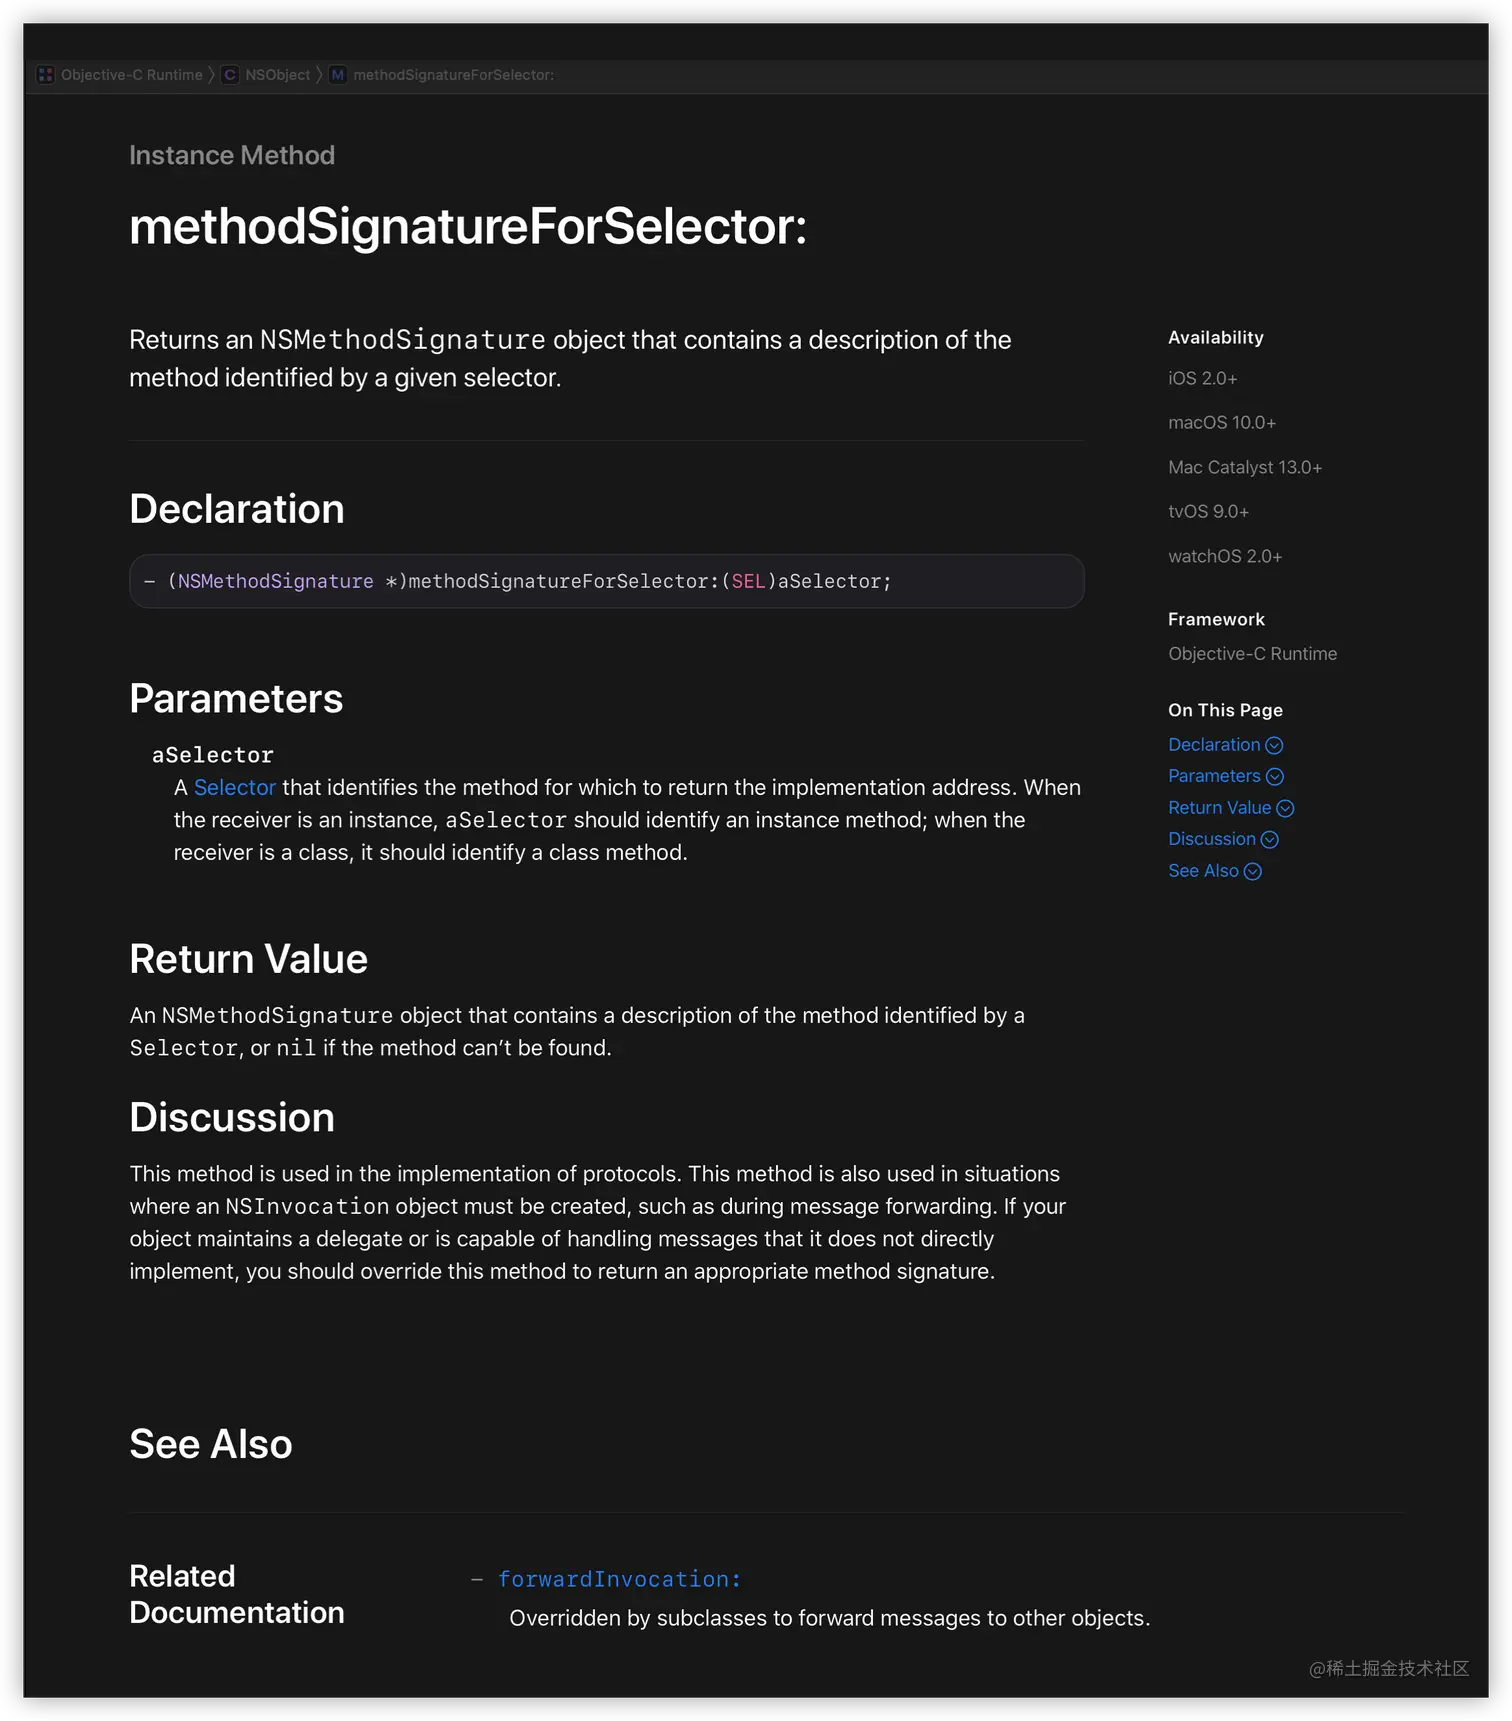Jump to Discussion using On This Page
Screen dimensions: 1512x1721
click(1211, 839)
